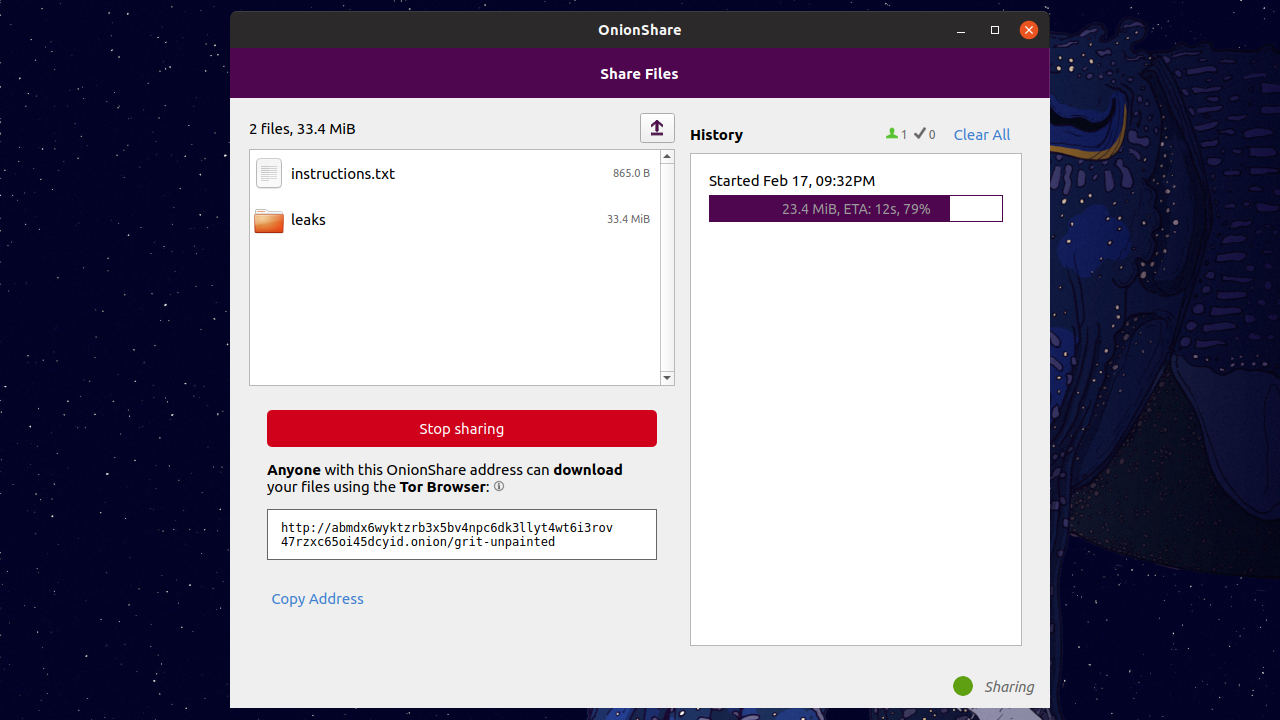Screen dimensions: 1280x720
Task: Select the instructions.txt file name
Action: tap(343, 174)
